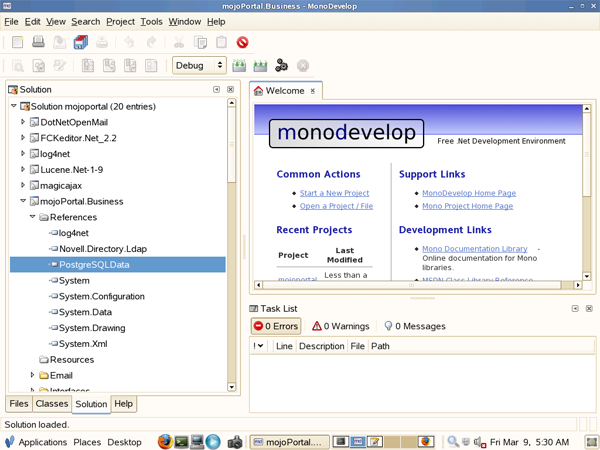The image size is (600, 450).
Task: Click the Copy icon in toolbar
Action: [x=200, y=42]
